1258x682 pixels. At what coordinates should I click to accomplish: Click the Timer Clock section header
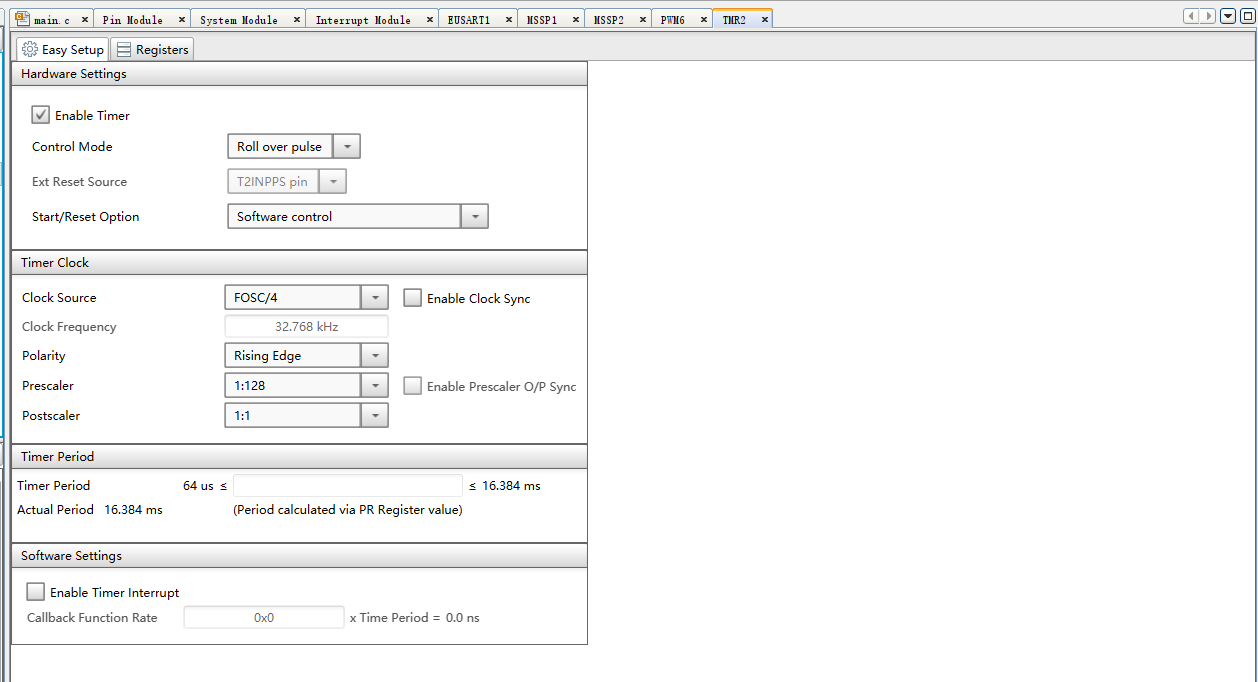click(299, 262)
